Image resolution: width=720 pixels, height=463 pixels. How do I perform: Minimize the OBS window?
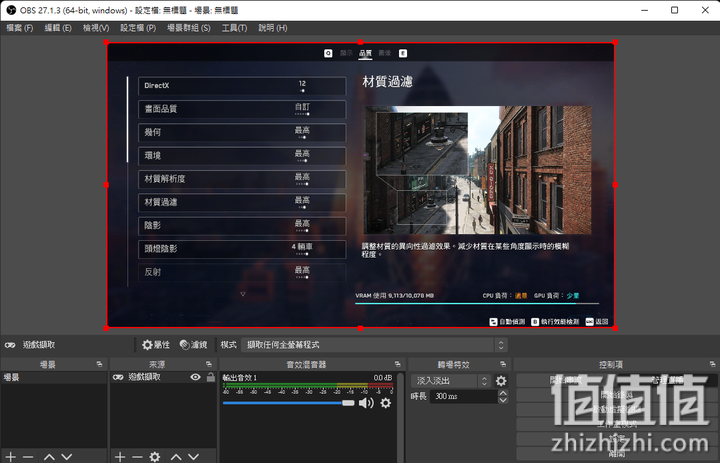(x=645, y=10)
